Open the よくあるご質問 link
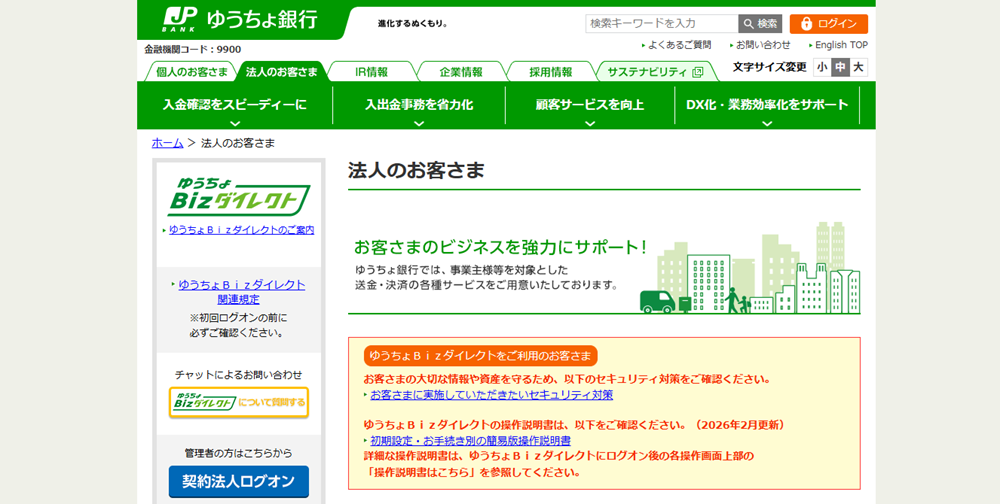 tap(679, 45)
